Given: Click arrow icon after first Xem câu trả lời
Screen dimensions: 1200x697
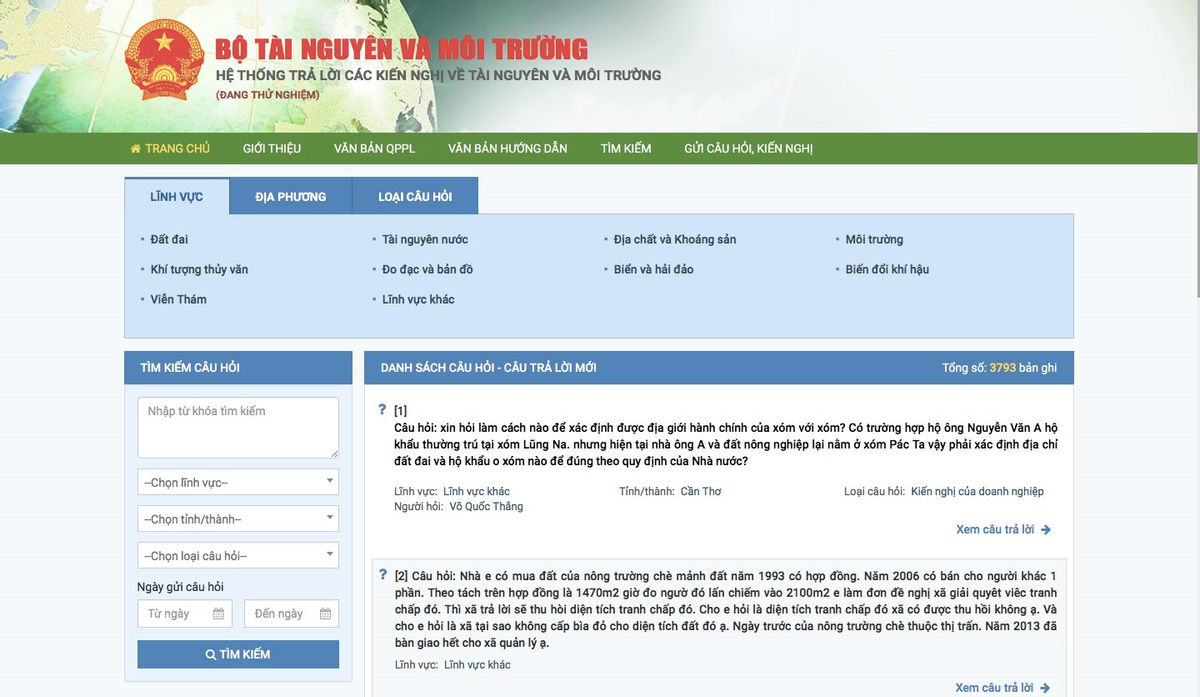Looking at the screenshot, I should tap(1046, 530).
